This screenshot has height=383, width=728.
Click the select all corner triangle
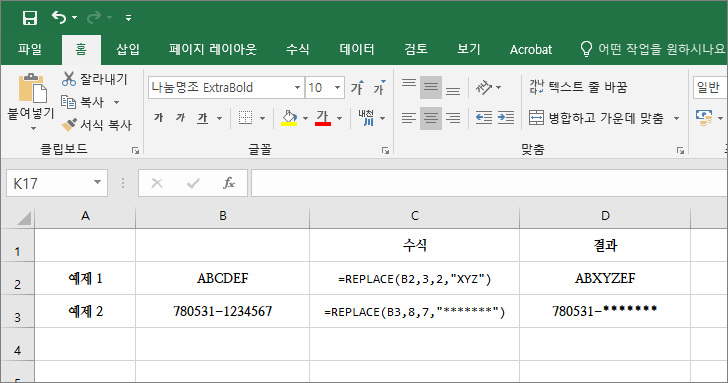point(24,218)
